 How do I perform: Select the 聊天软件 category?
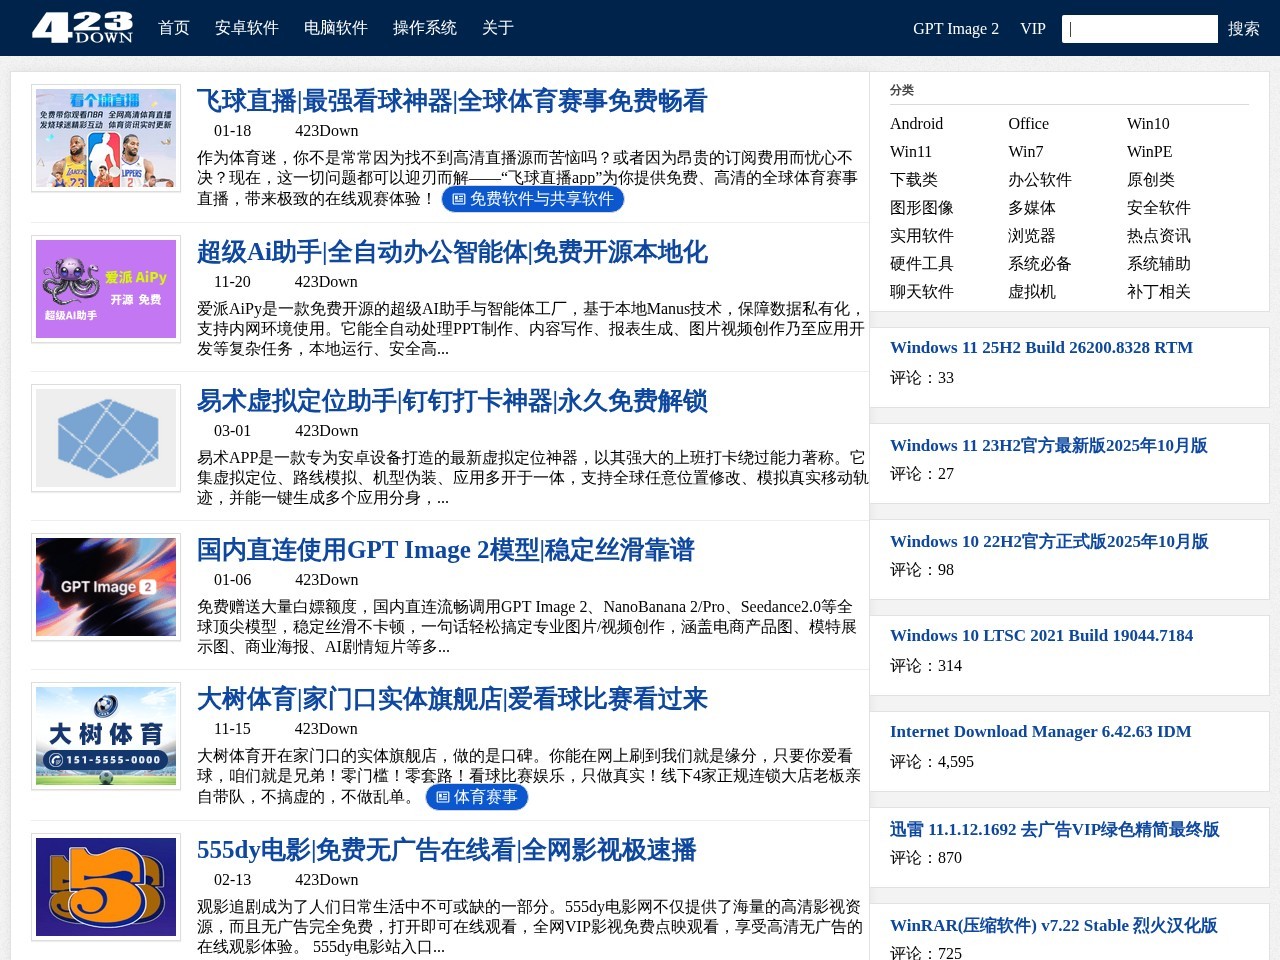[922, 292]
